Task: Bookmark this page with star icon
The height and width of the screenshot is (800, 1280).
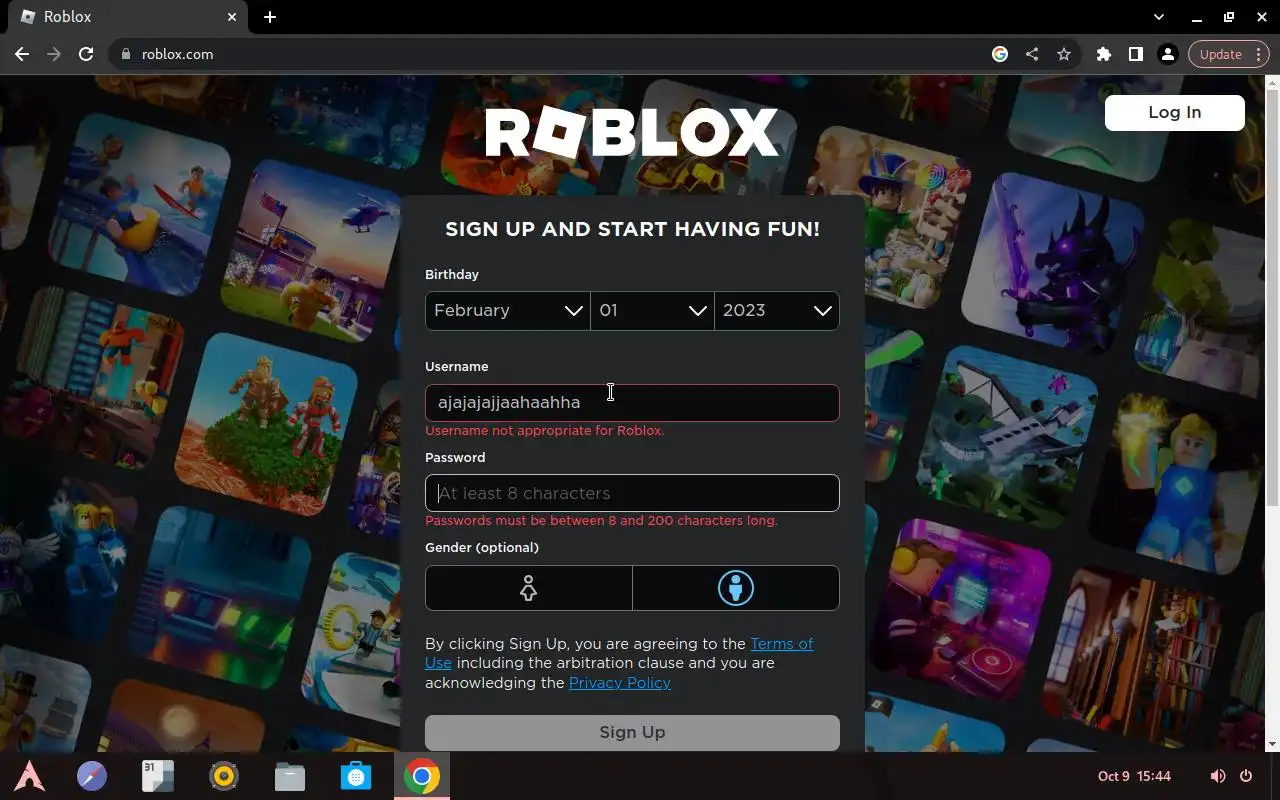Action: 1064,54
